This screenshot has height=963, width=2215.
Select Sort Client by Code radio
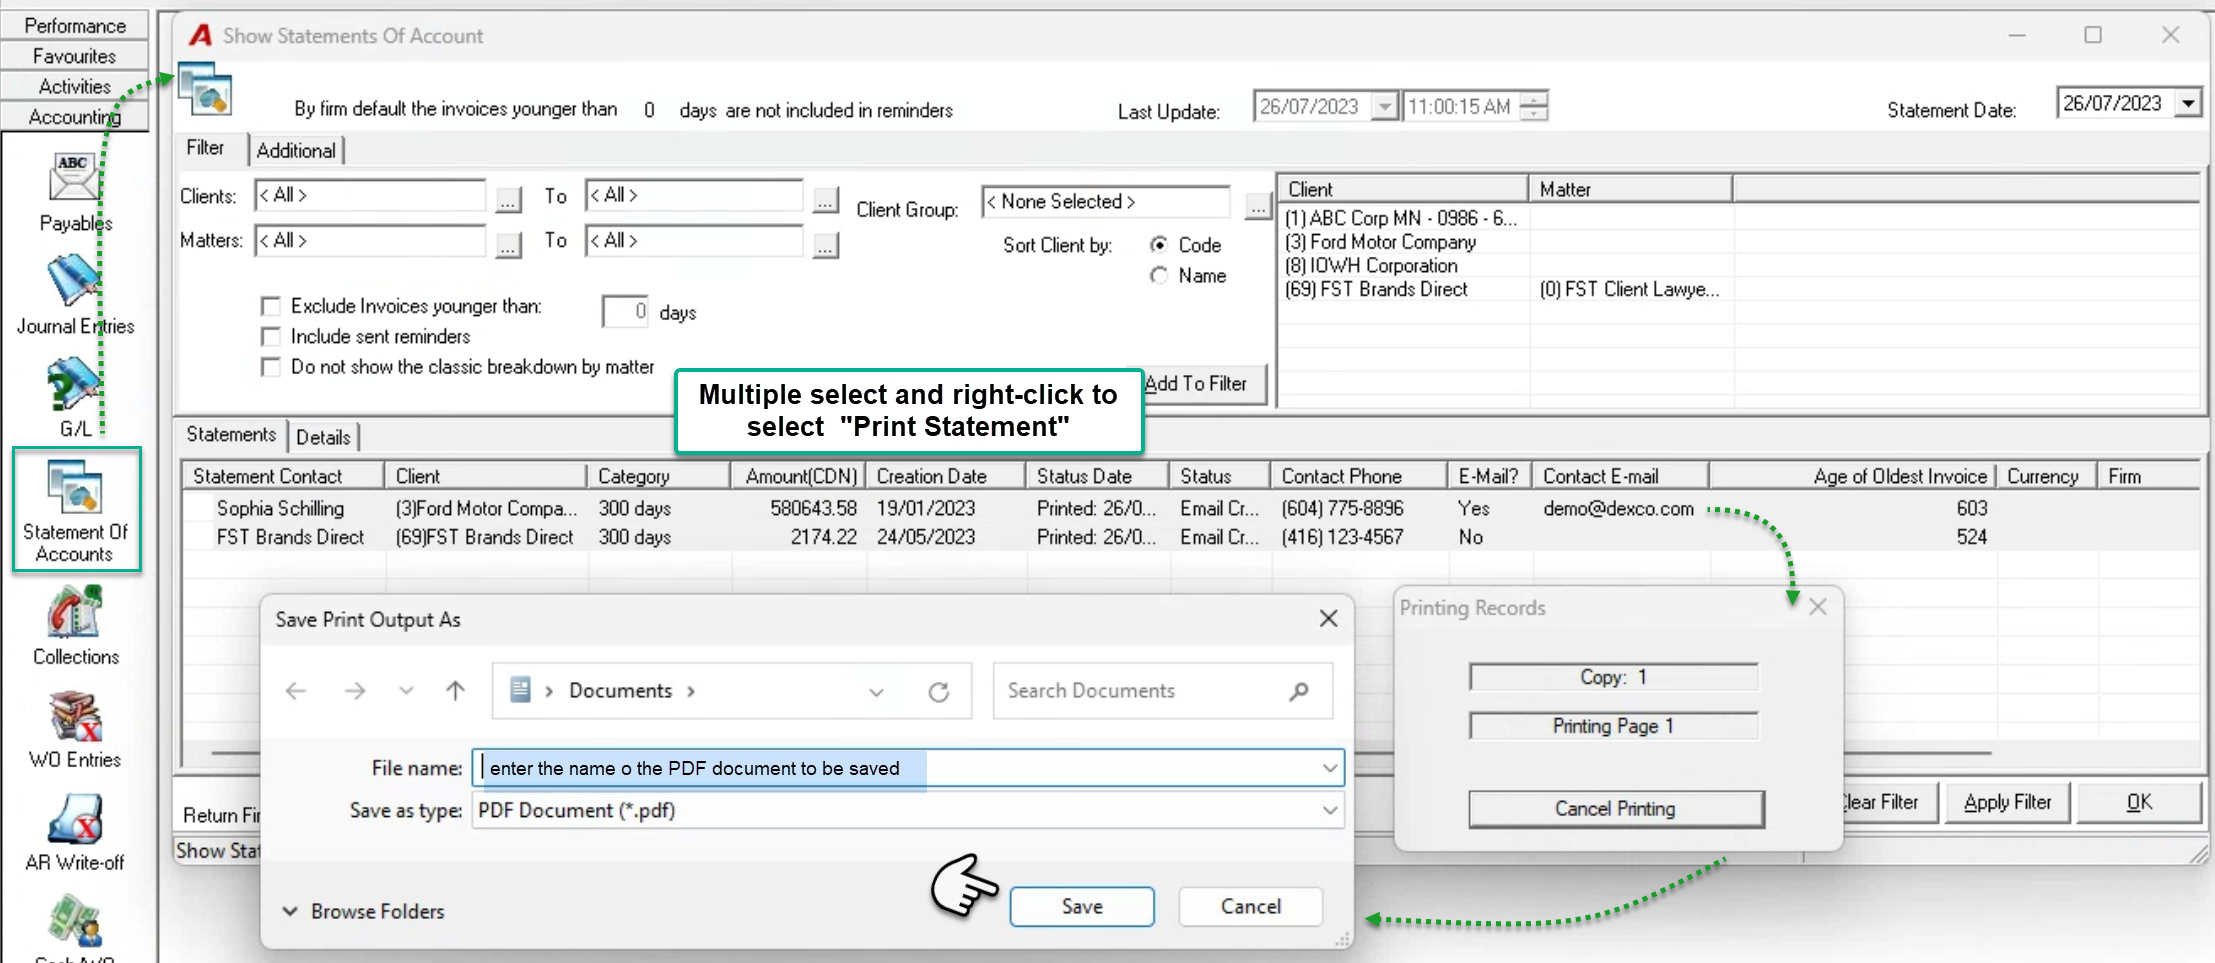(x=1159, y=245)
